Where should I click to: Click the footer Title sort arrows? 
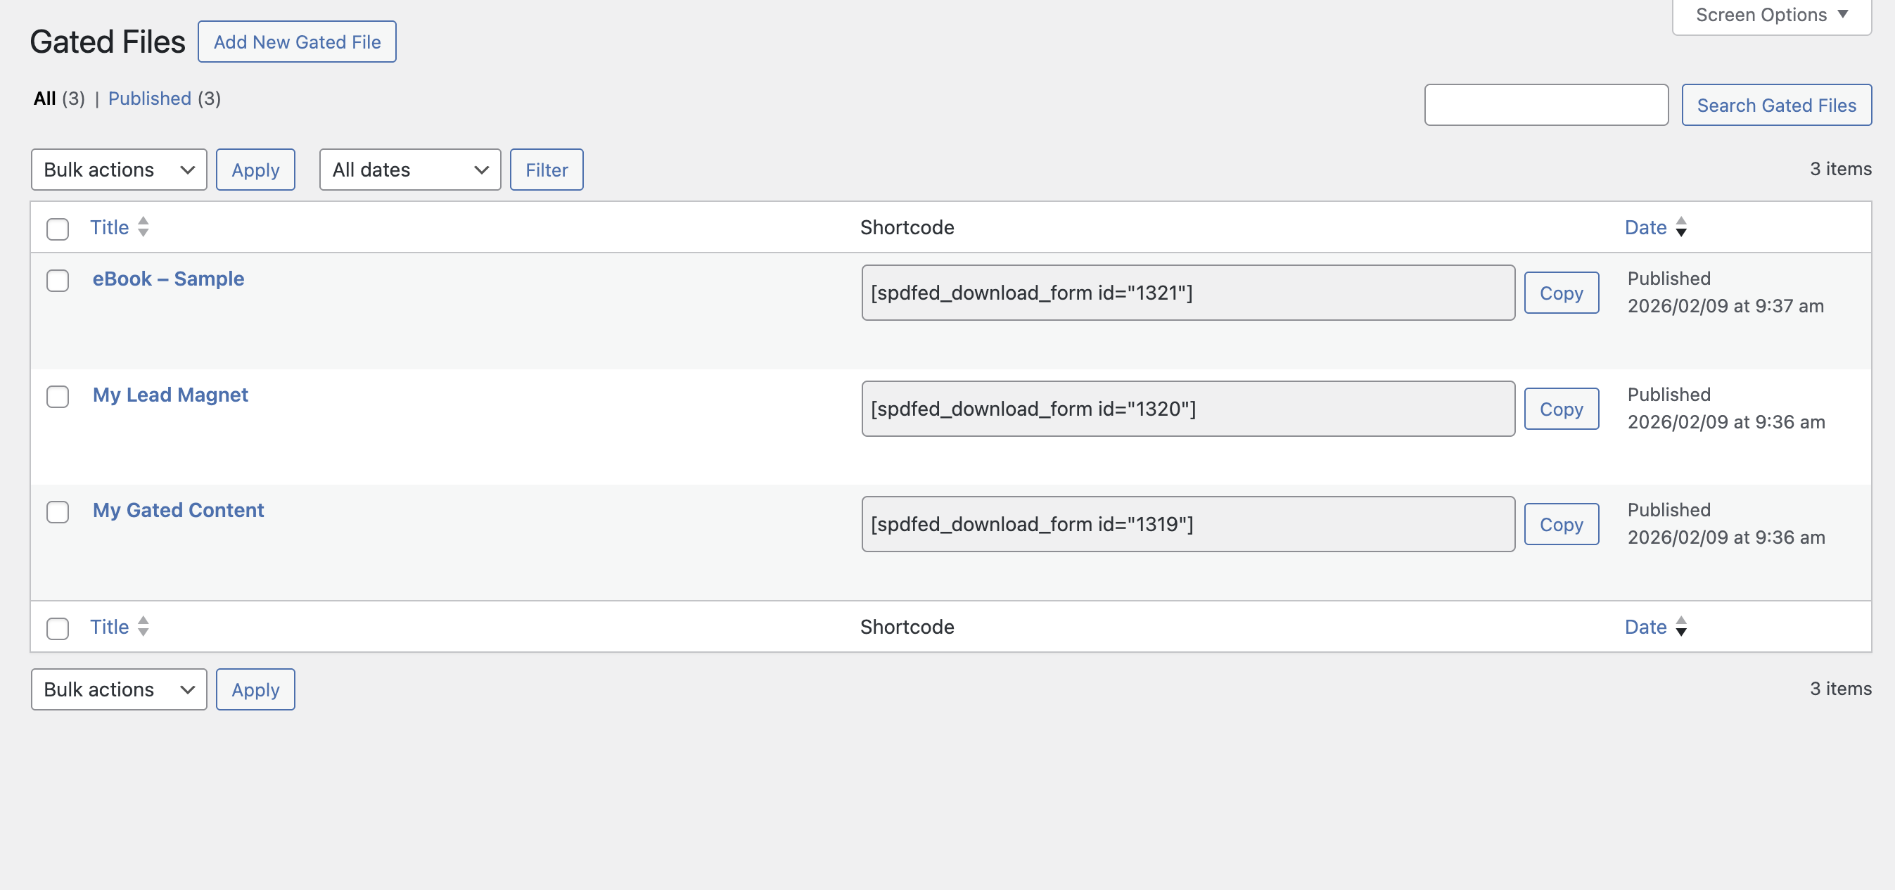coord(143,627)
